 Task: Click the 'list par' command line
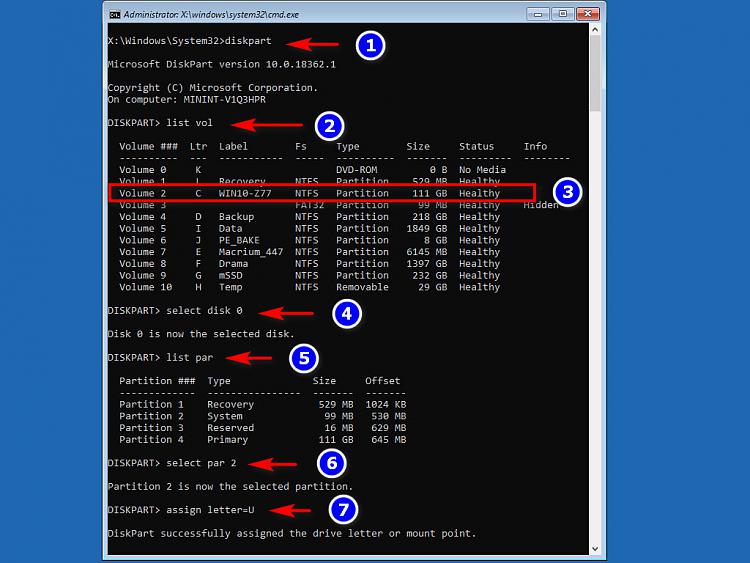(x=160, y=357)
